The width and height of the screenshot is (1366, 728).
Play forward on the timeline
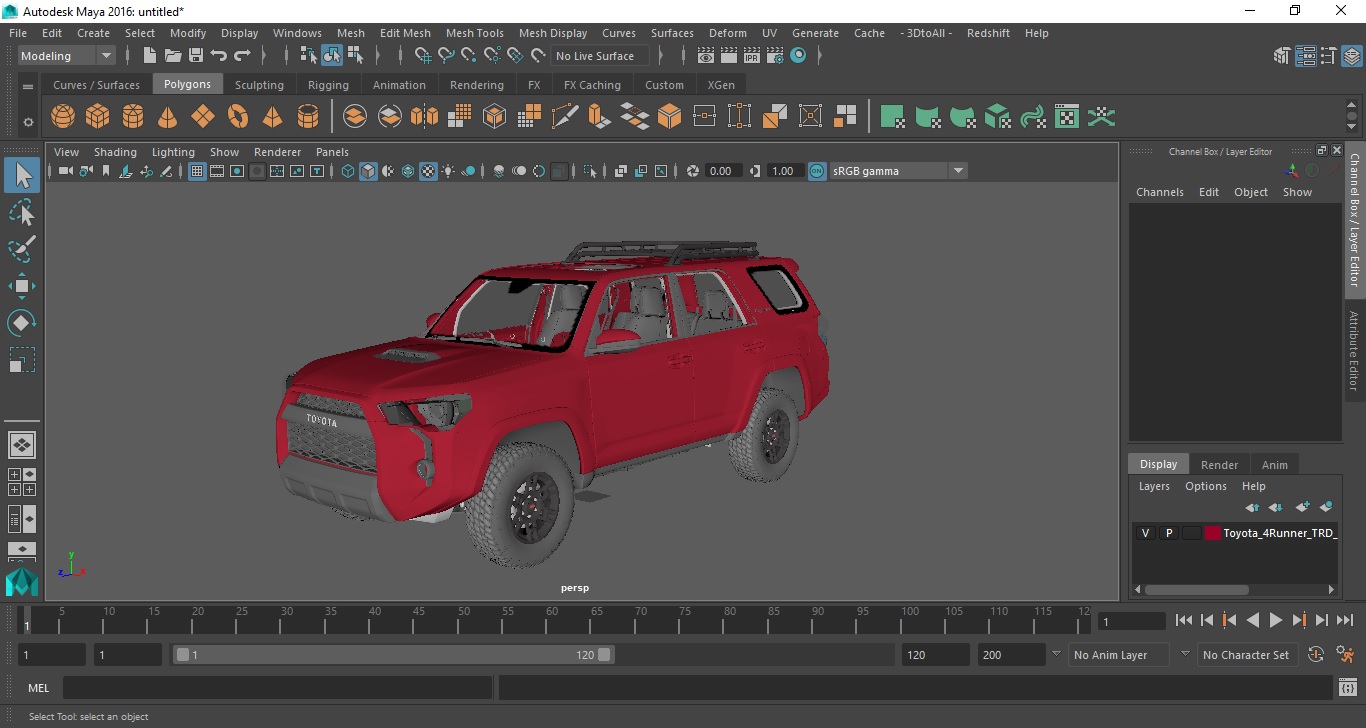click(x=1275, y=620)
